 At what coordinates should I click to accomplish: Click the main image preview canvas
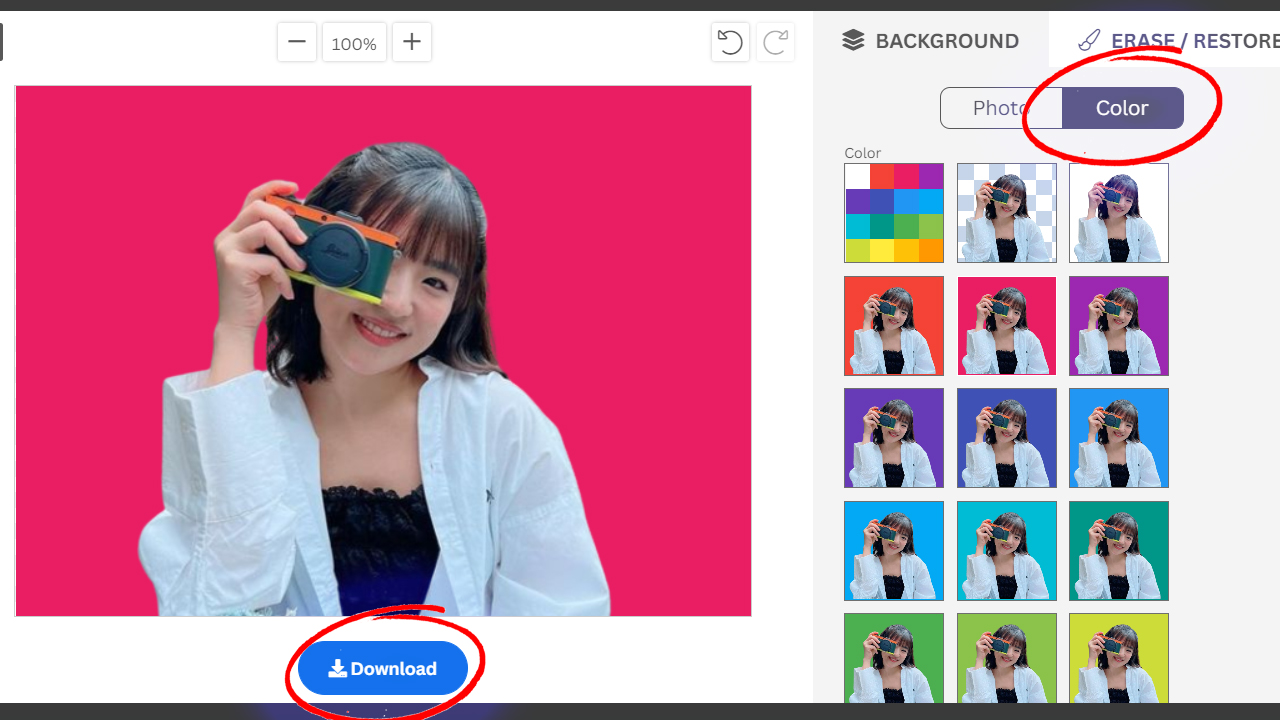pyautogui.click(x=383, y=350)
